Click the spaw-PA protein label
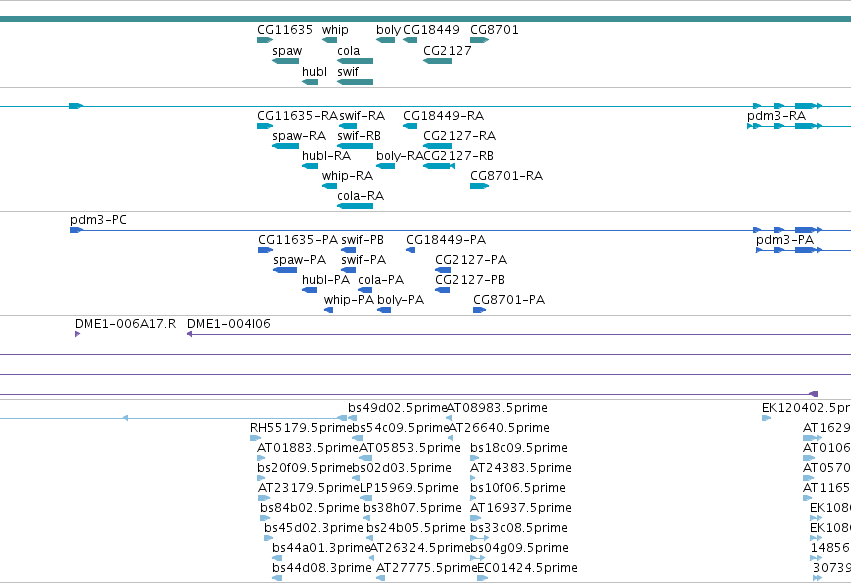Viewport: 851px width, 583px height. point(300,260)
